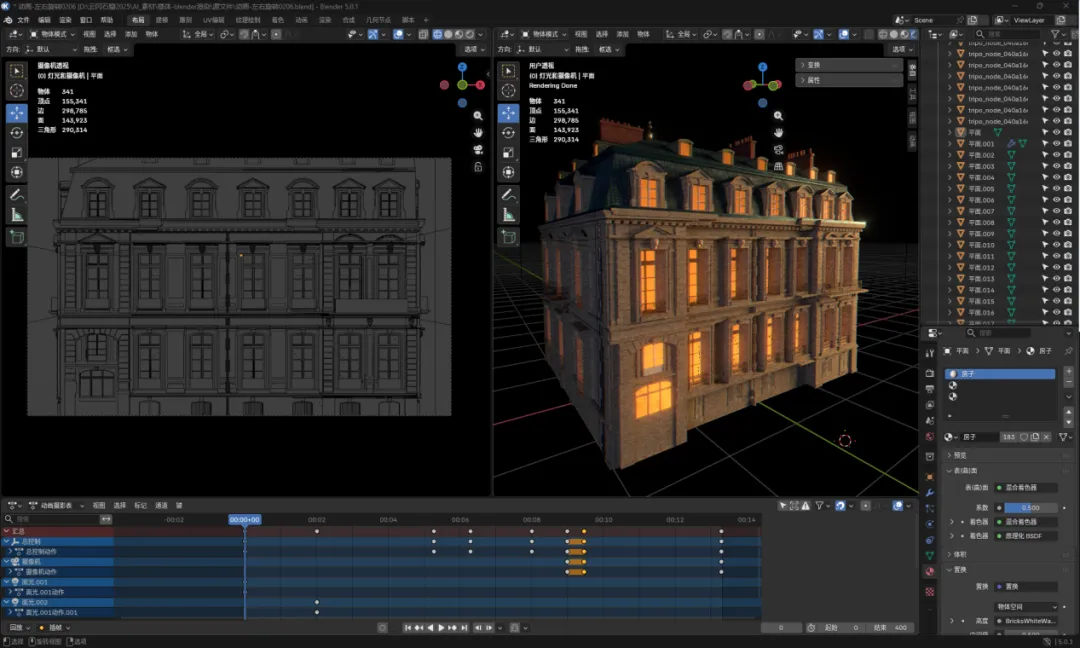1080x648 pixels.
Task: Select the Measure tool in left viewport
Action: tap(17, 215)
